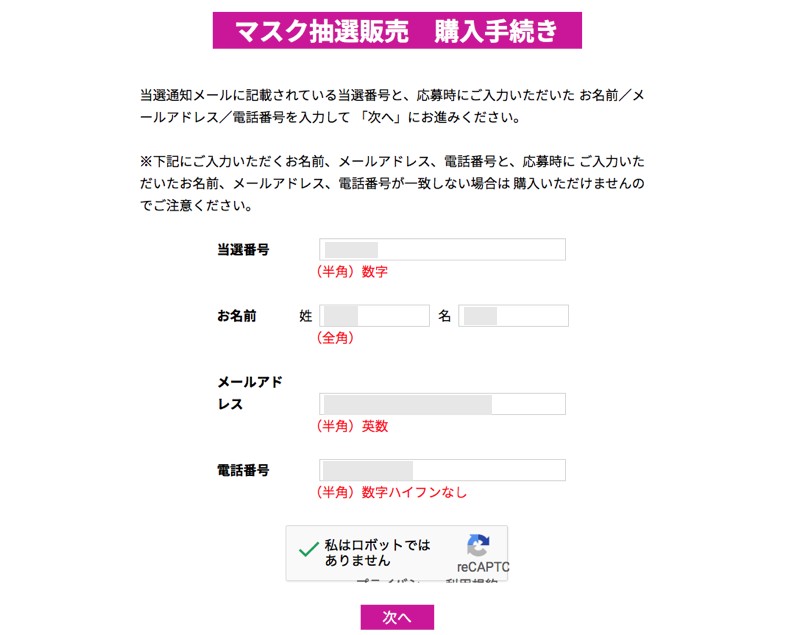
Task: Click the (半角)数字ハイフンなし hint text
Action: coord(391,492)
